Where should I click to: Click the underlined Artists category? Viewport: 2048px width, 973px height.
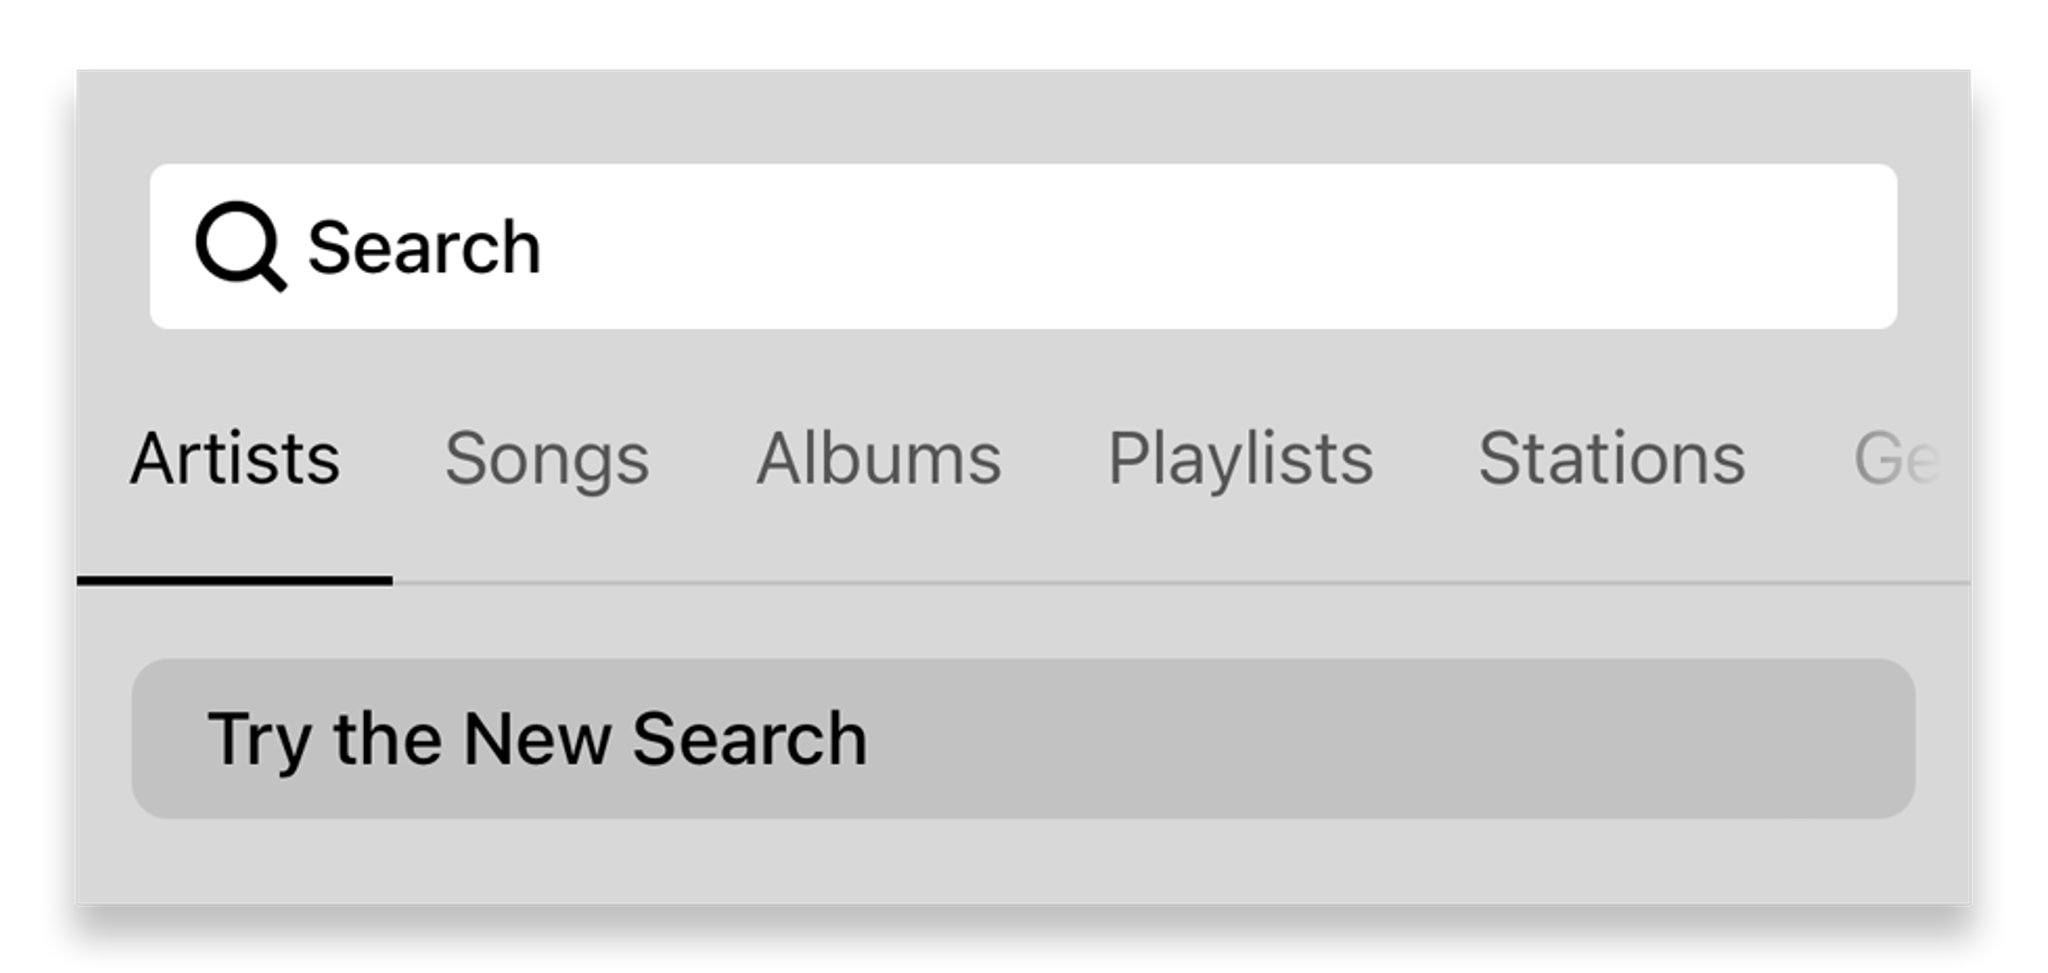point(235,459)
